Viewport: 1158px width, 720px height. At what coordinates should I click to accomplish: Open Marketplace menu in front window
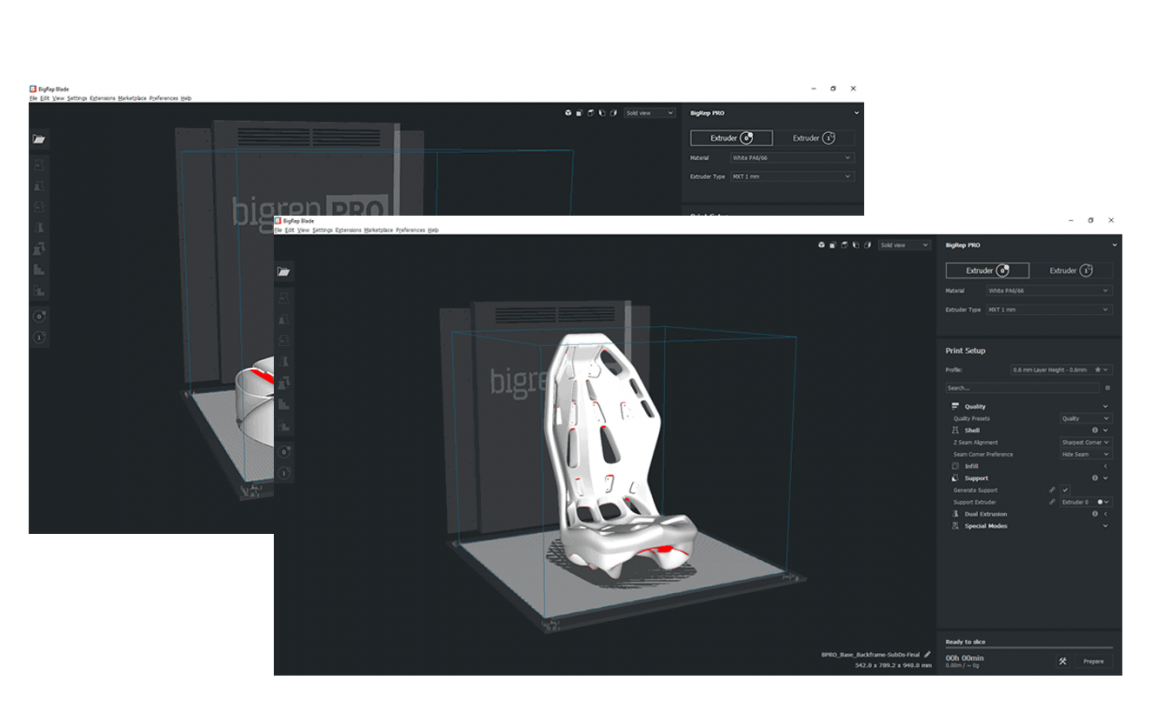[378, 230]
